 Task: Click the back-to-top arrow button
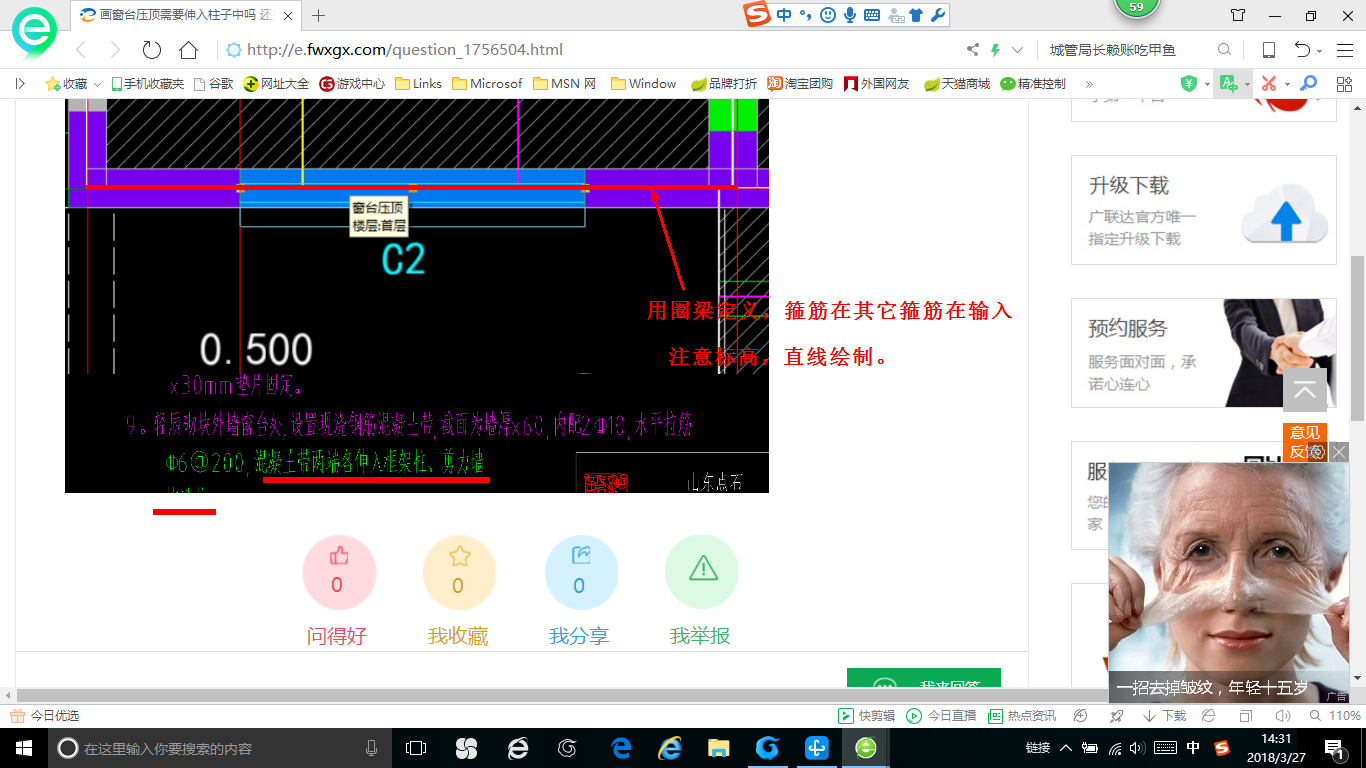[1305, 390]
